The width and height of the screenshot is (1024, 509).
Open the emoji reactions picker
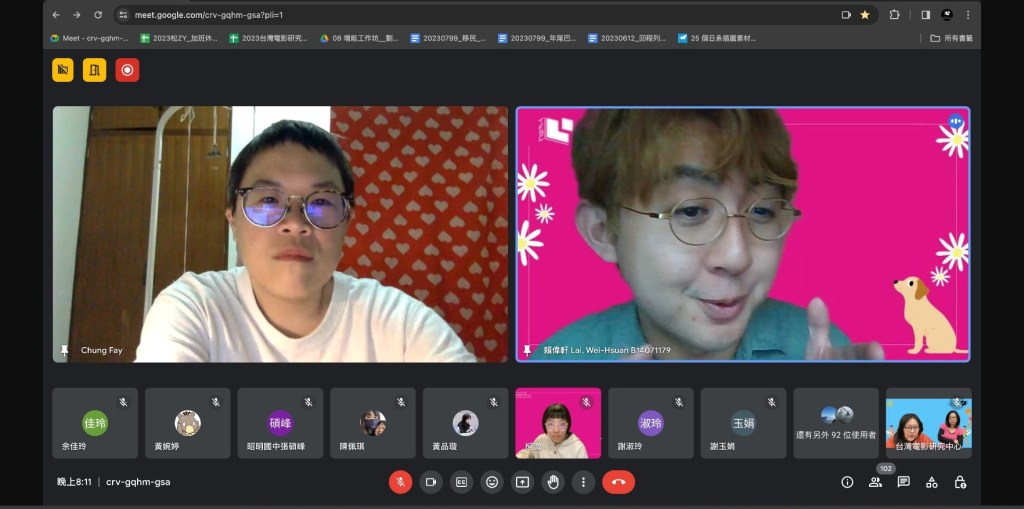point(492,482)
